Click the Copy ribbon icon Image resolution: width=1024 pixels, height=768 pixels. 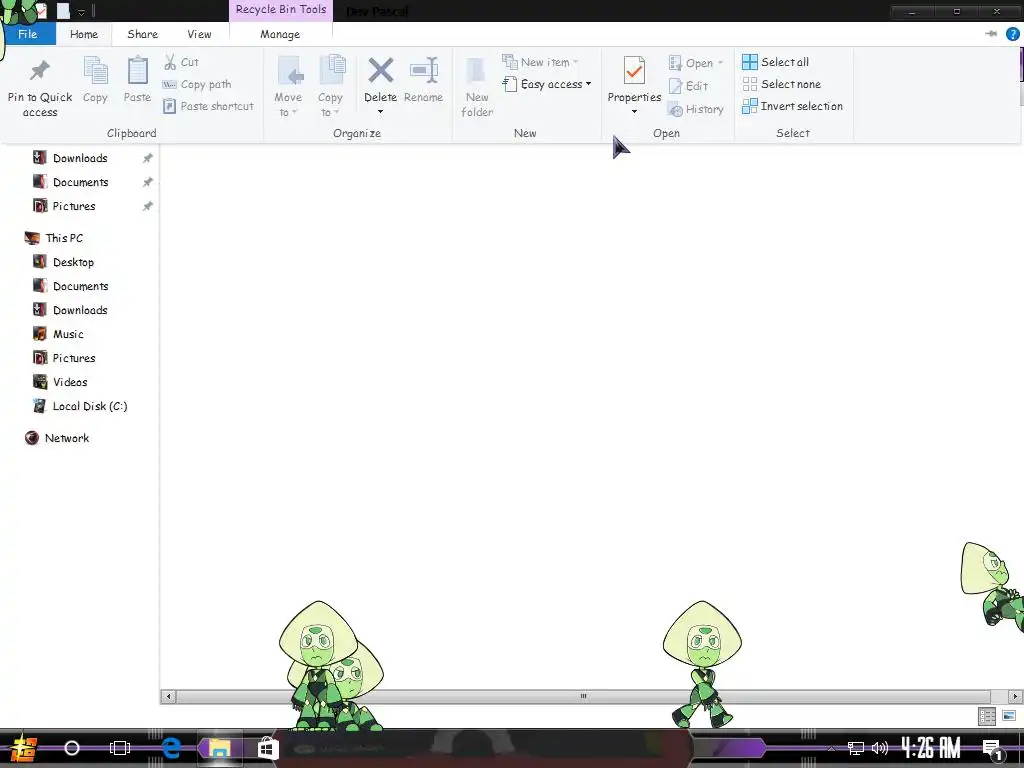95,80
